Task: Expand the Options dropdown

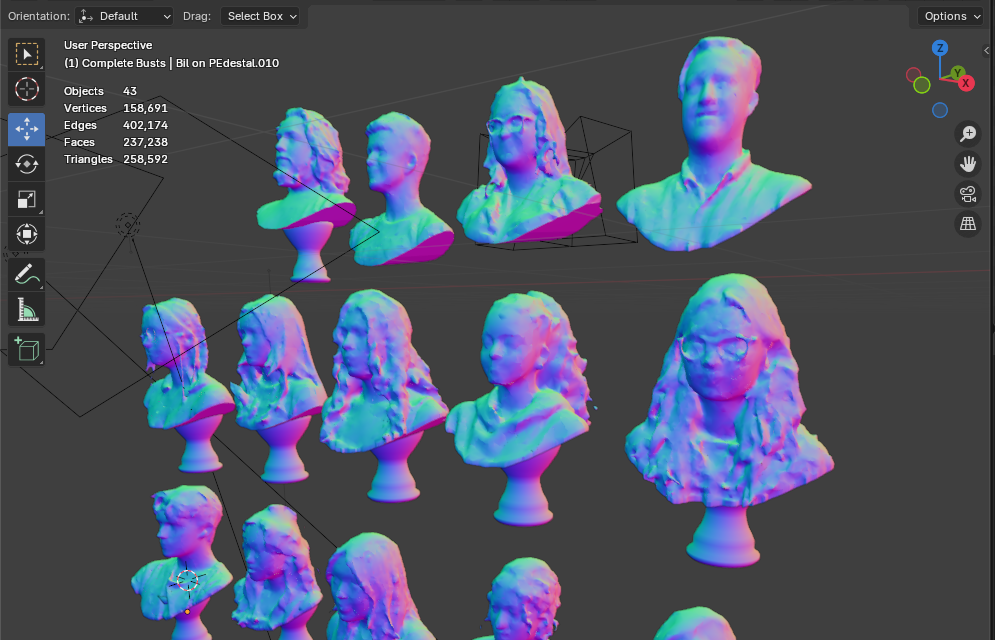Action: pyautogui.click(x=951, y=16)
